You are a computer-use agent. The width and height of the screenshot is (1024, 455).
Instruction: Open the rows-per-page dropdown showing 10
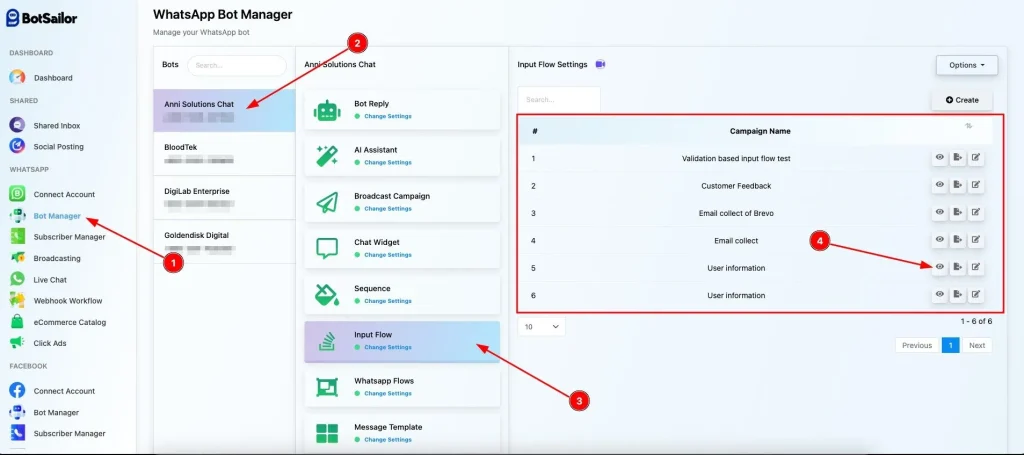coord(541,326)
